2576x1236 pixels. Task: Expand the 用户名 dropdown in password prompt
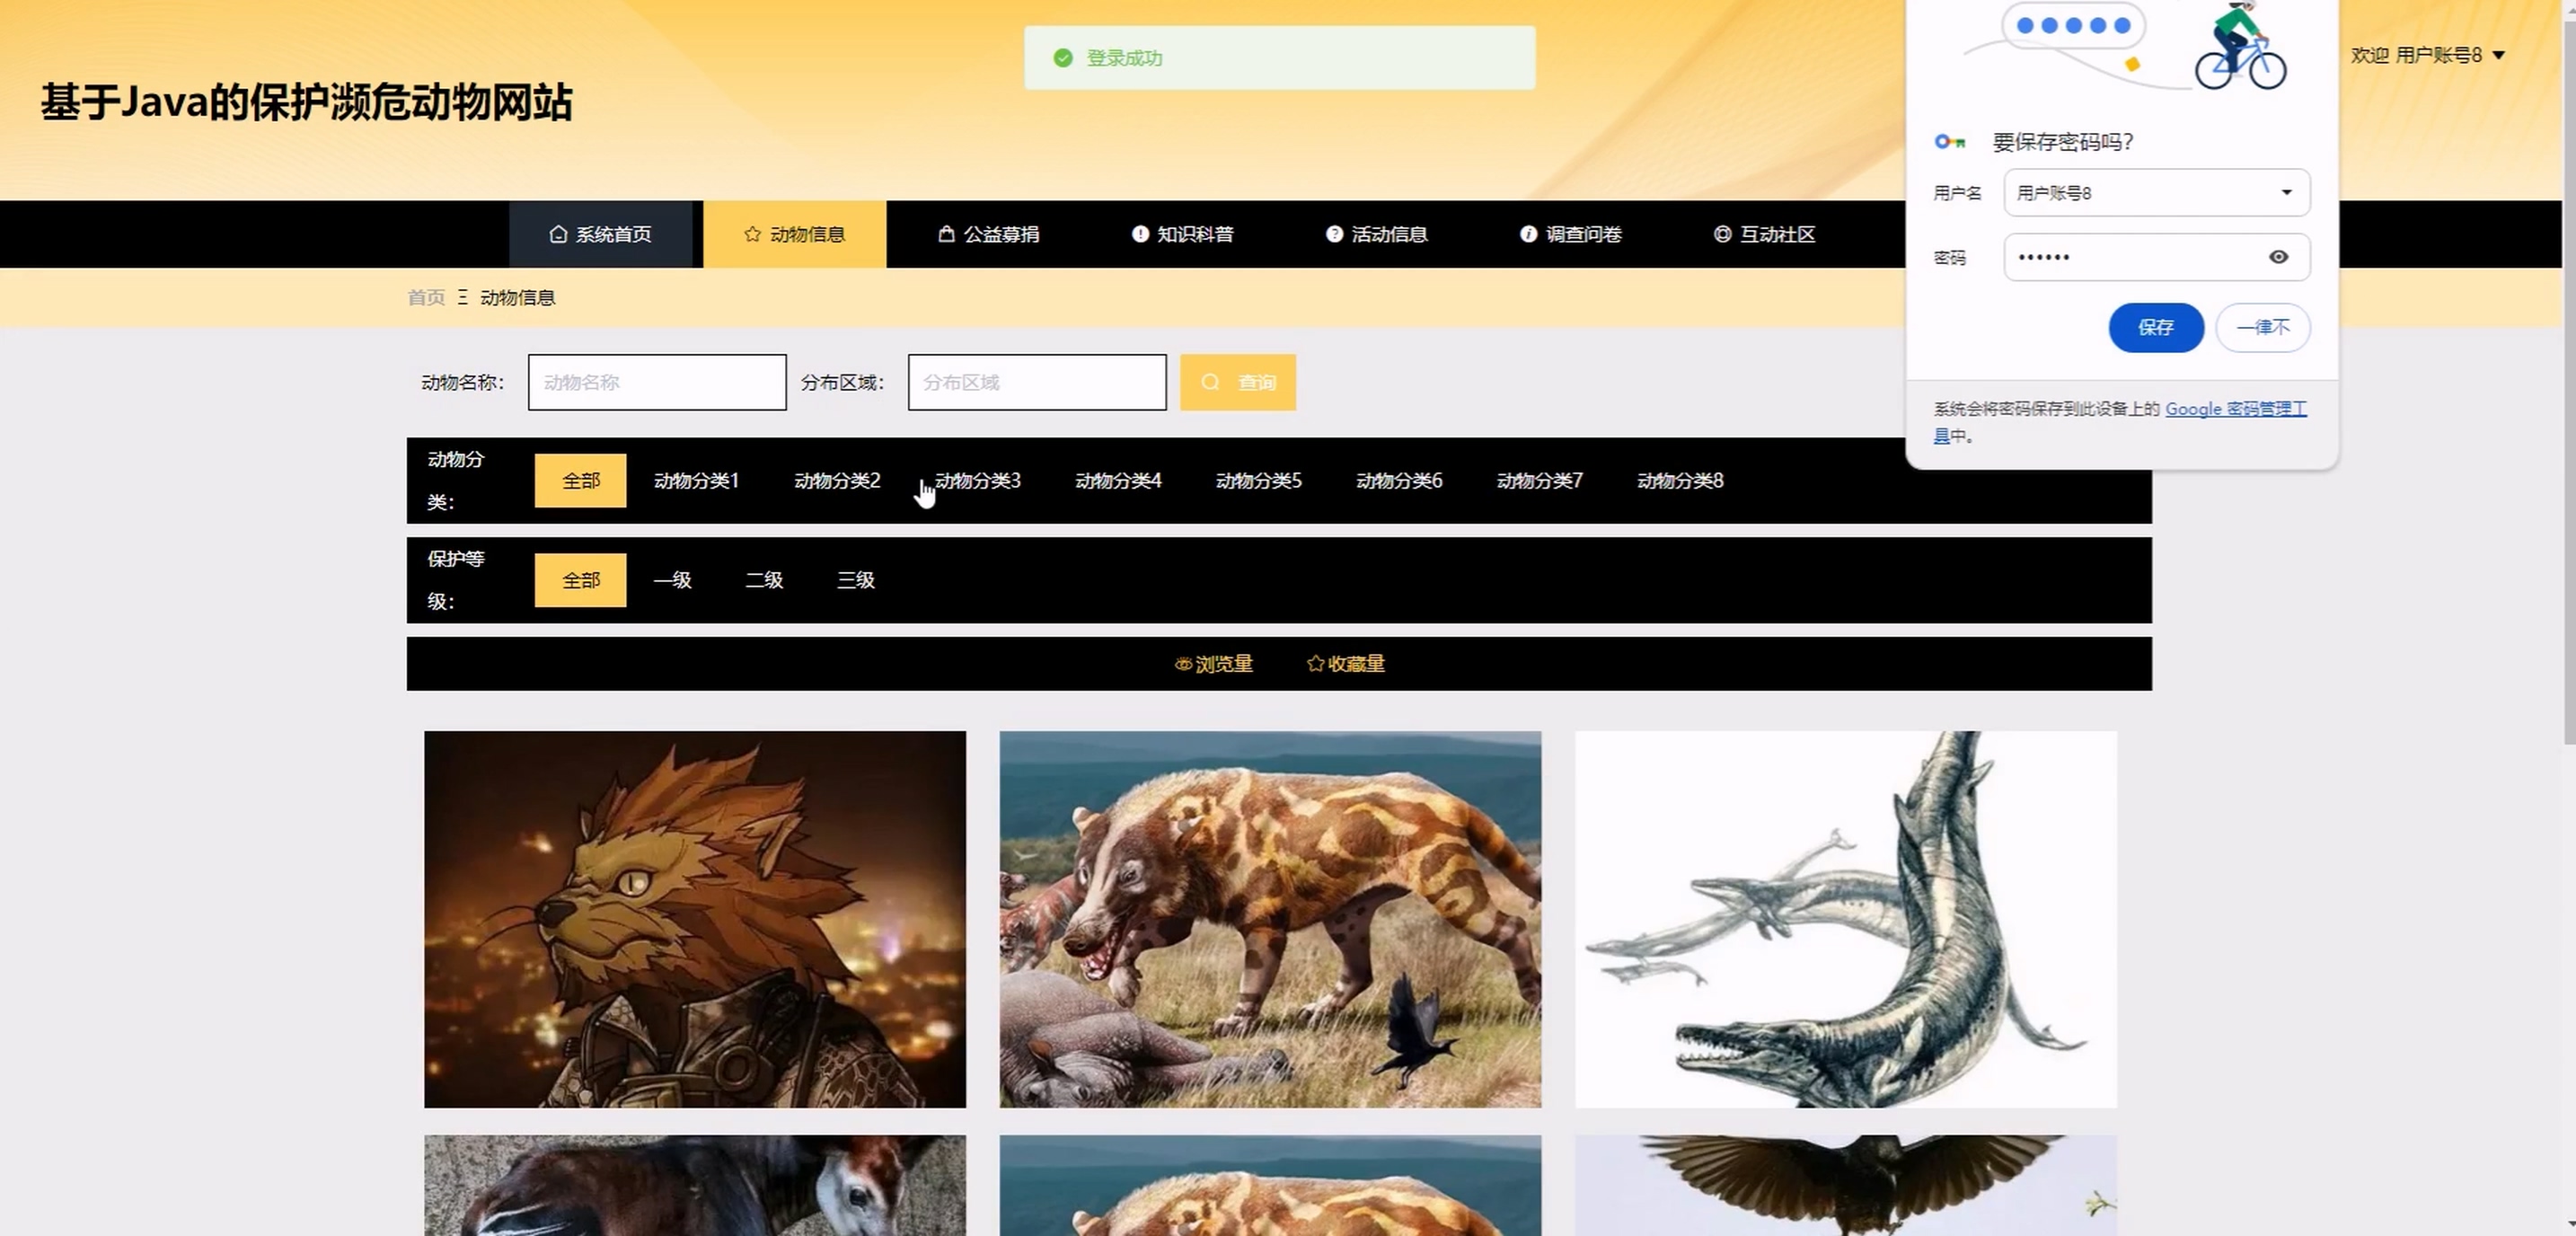pos(2286,193)
